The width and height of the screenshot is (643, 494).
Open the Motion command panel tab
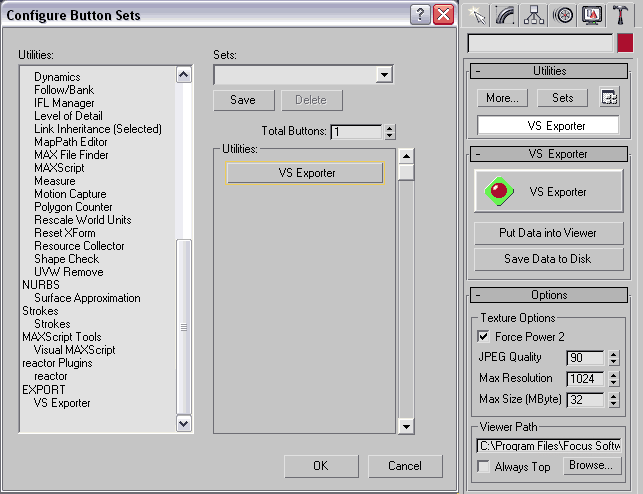tap(563, 15)
